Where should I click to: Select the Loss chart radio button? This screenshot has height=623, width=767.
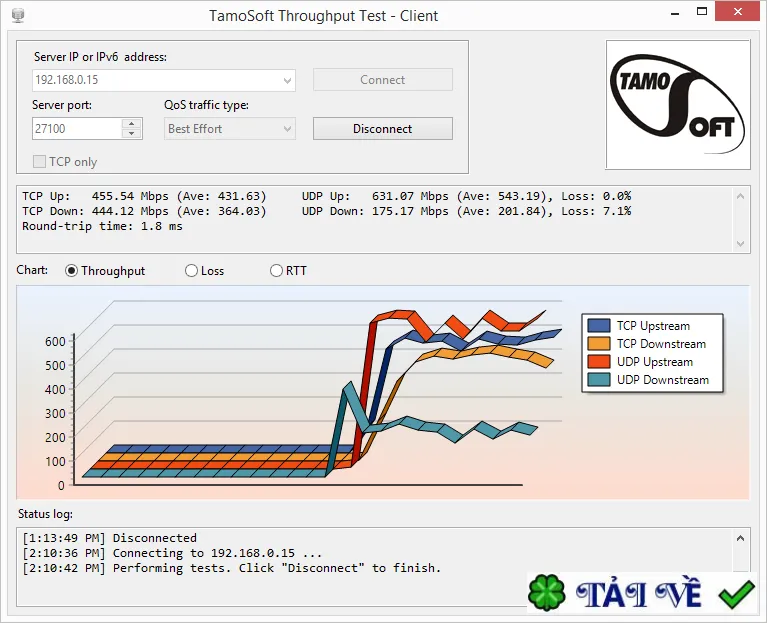point(191,270)
